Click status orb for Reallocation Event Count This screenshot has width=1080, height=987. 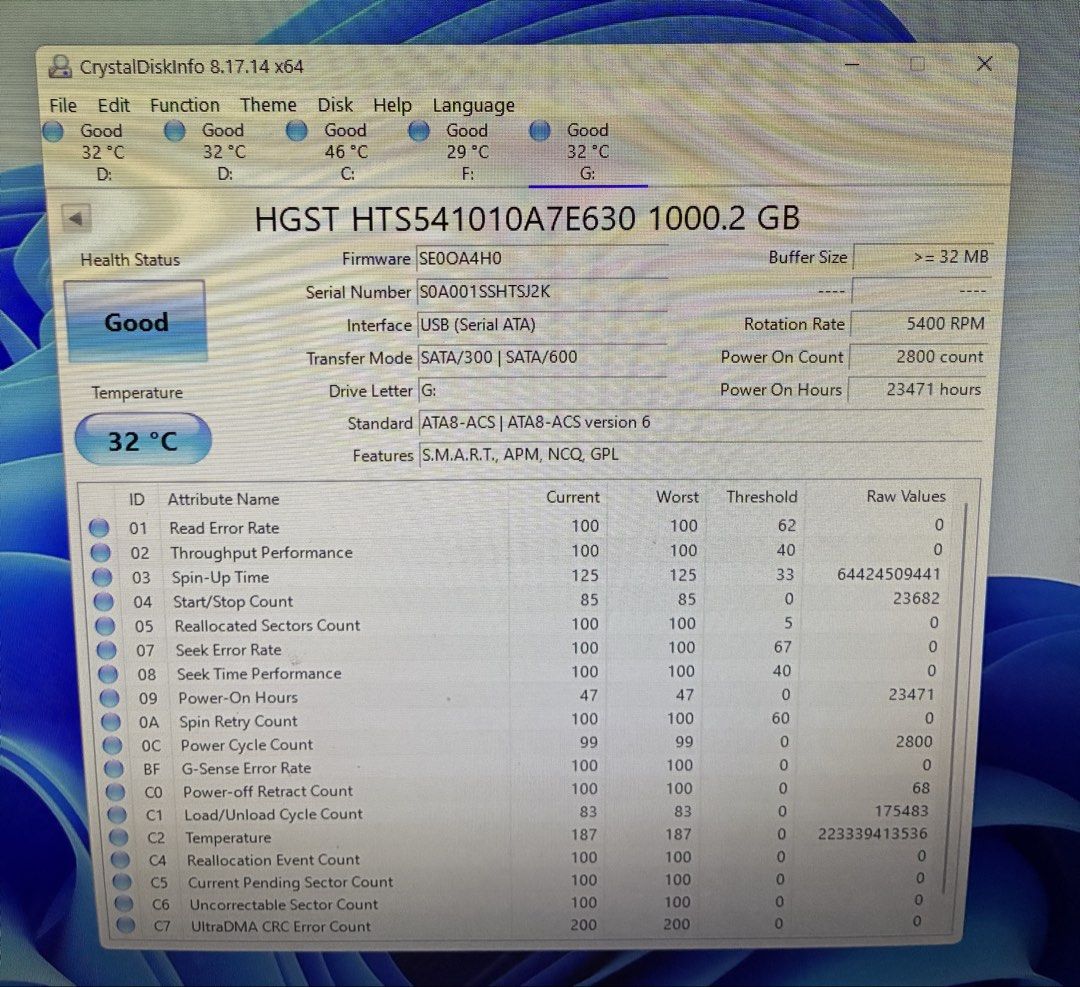(x=121, y=860)
